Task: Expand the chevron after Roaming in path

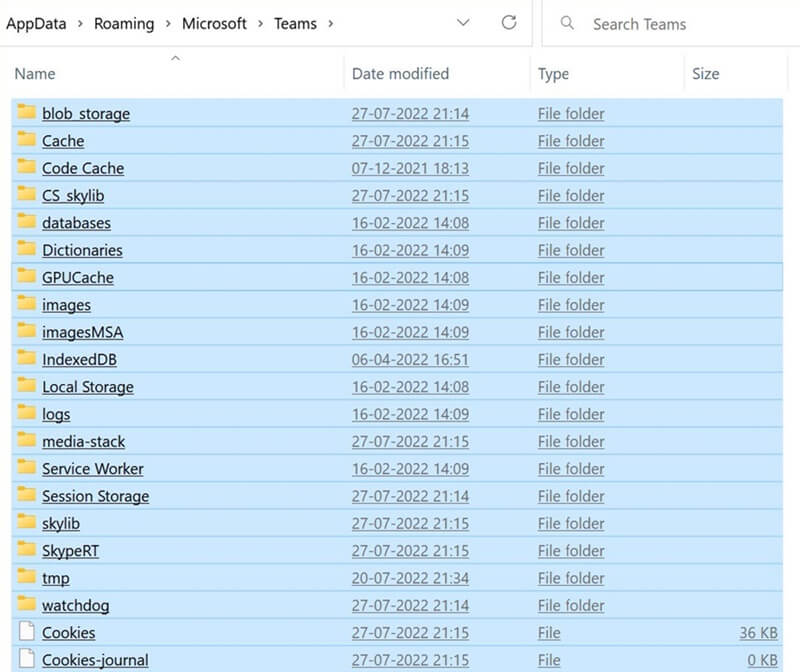Action: [x=168, y=23]
